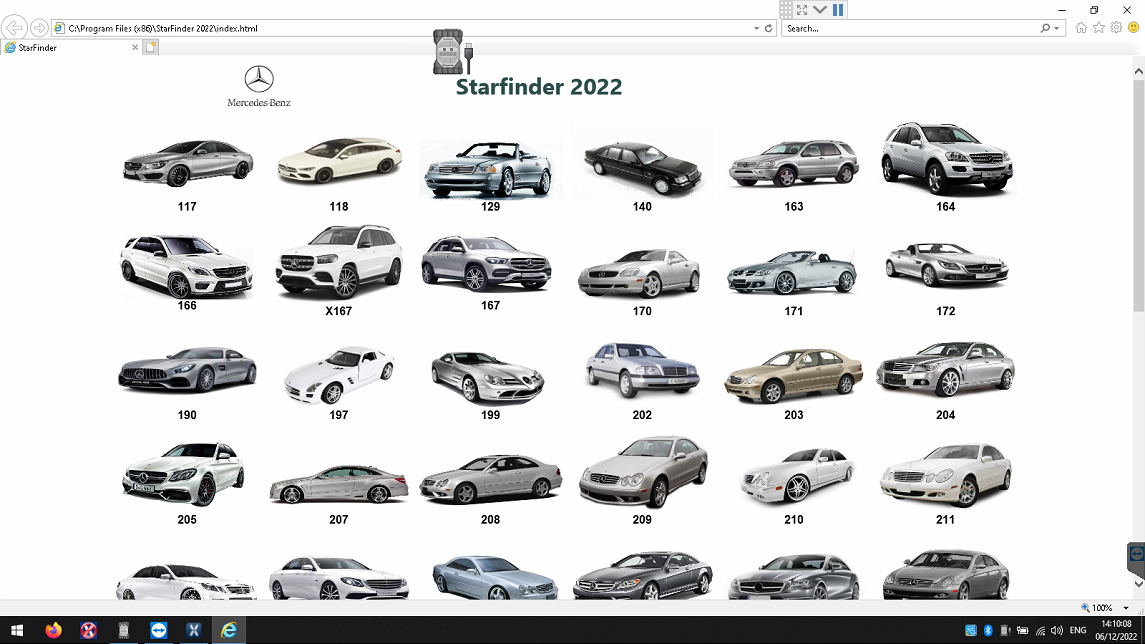The height and width of the screenshot is (644, 1145).
Task: Open the IE Tools gear icon
Action: coord(1116,28)
